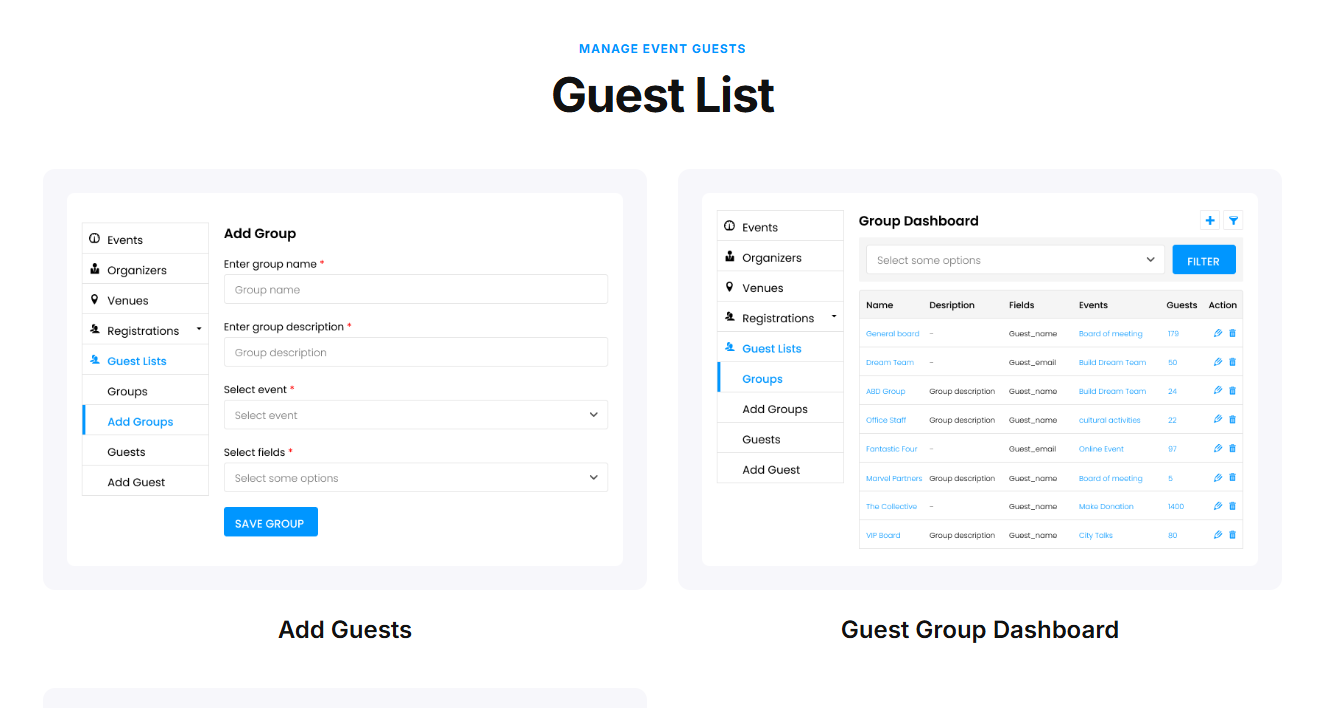
Task: Delete the Office Staff group
Action: [1232, 420]
